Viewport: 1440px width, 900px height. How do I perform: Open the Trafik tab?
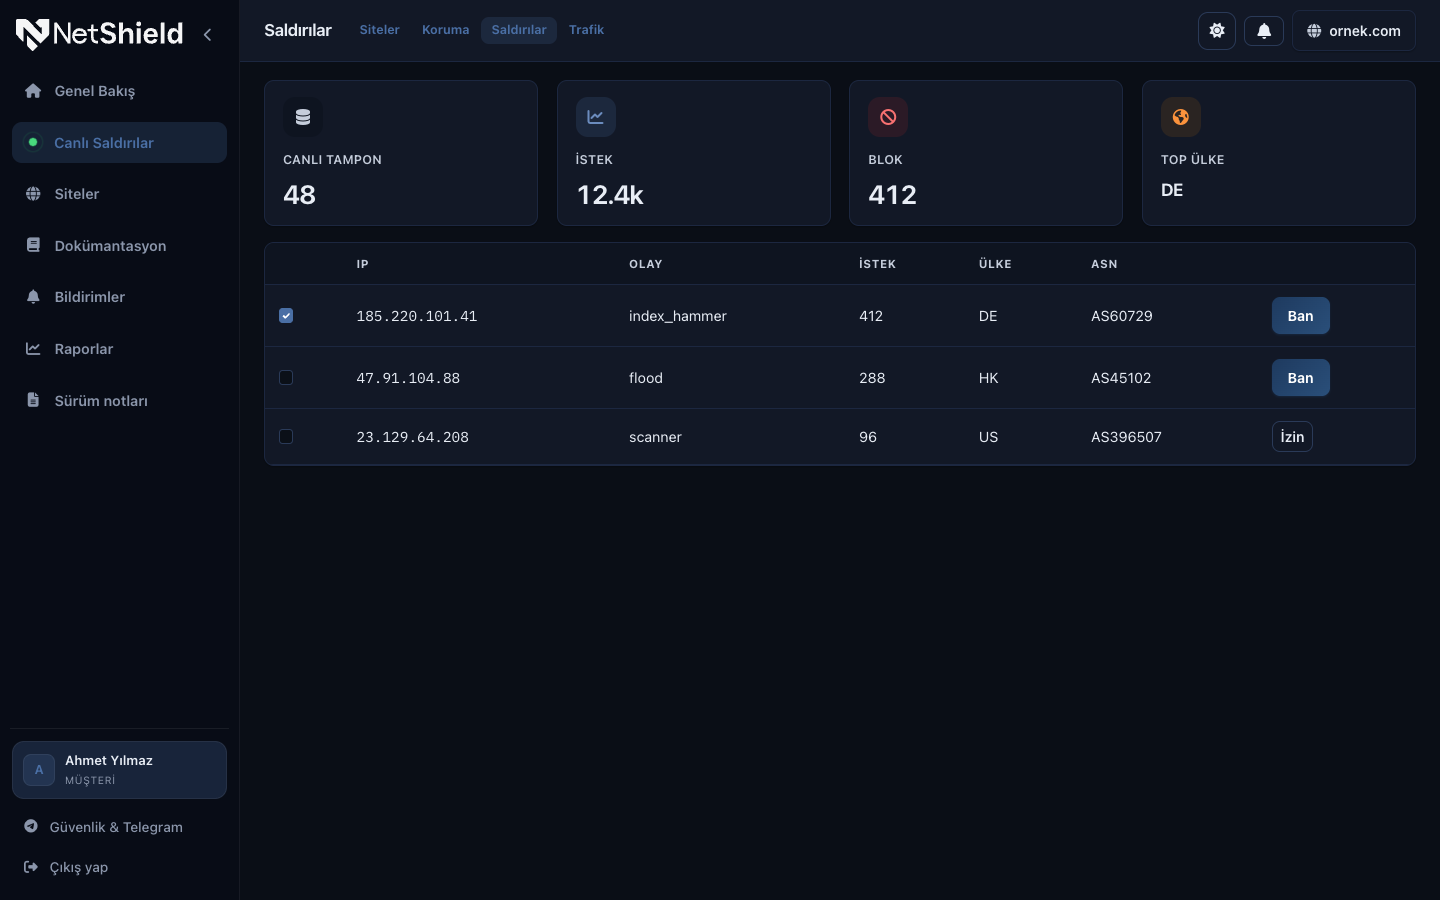point(586,30)
